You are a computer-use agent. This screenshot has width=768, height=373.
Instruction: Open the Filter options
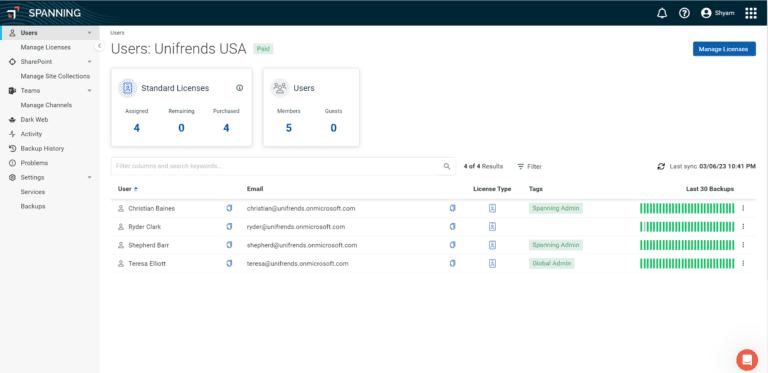coord(529,166)
